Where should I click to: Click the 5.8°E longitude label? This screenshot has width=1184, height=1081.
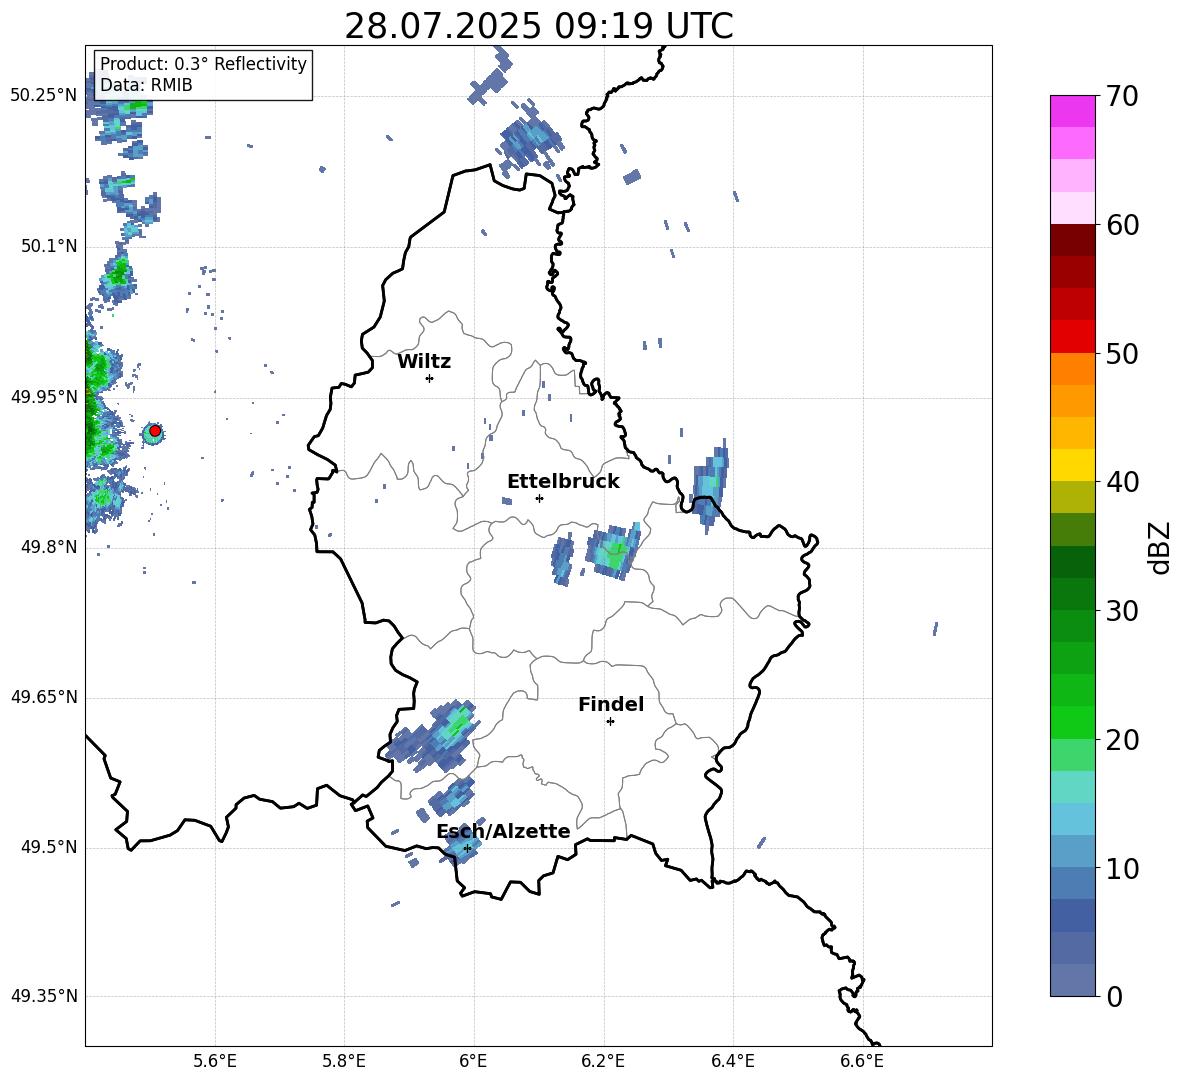(344, 1061)
